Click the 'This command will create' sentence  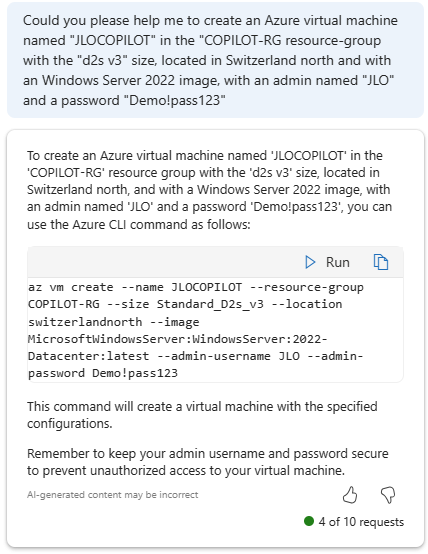pyautogui.click(x=202, y=415)
